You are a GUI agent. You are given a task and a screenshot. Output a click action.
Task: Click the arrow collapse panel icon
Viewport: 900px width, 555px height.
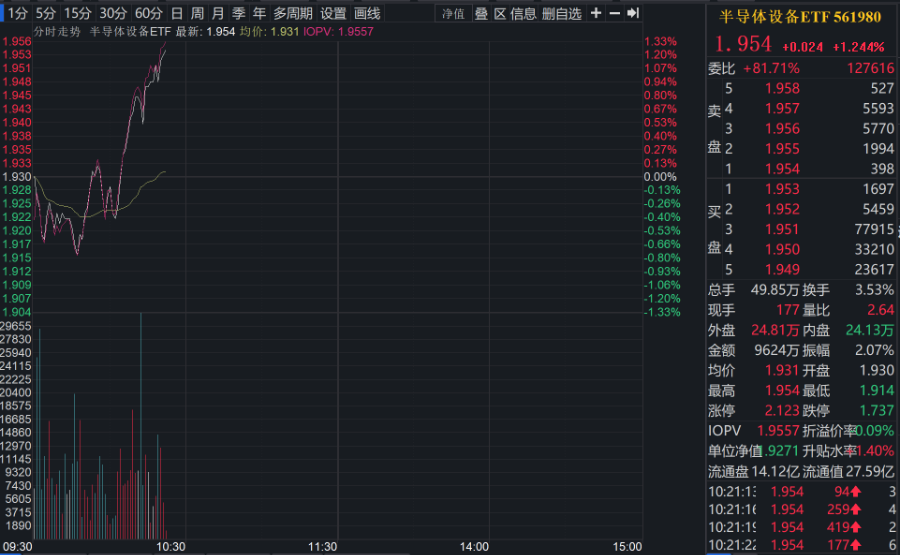point(633,13)
